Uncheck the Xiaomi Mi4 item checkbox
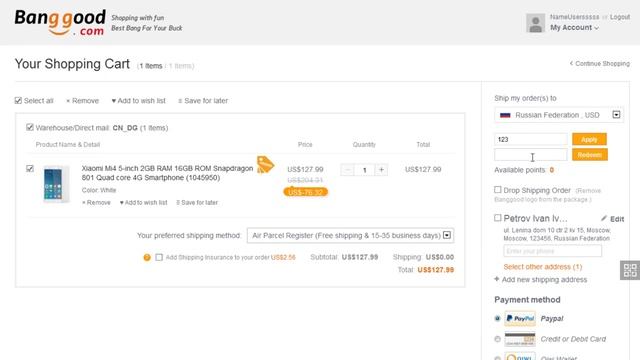This screenshot has width=640, height=360. 30,168
